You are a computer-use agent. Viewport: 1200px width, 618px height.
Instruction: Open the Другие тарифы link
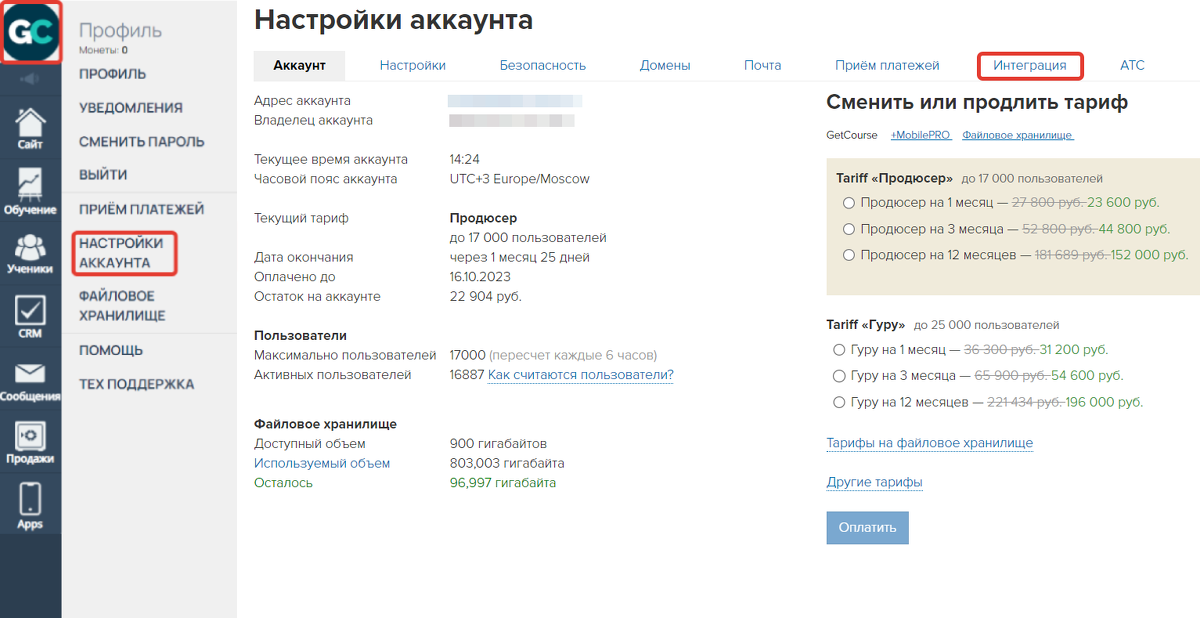point(874,482)
